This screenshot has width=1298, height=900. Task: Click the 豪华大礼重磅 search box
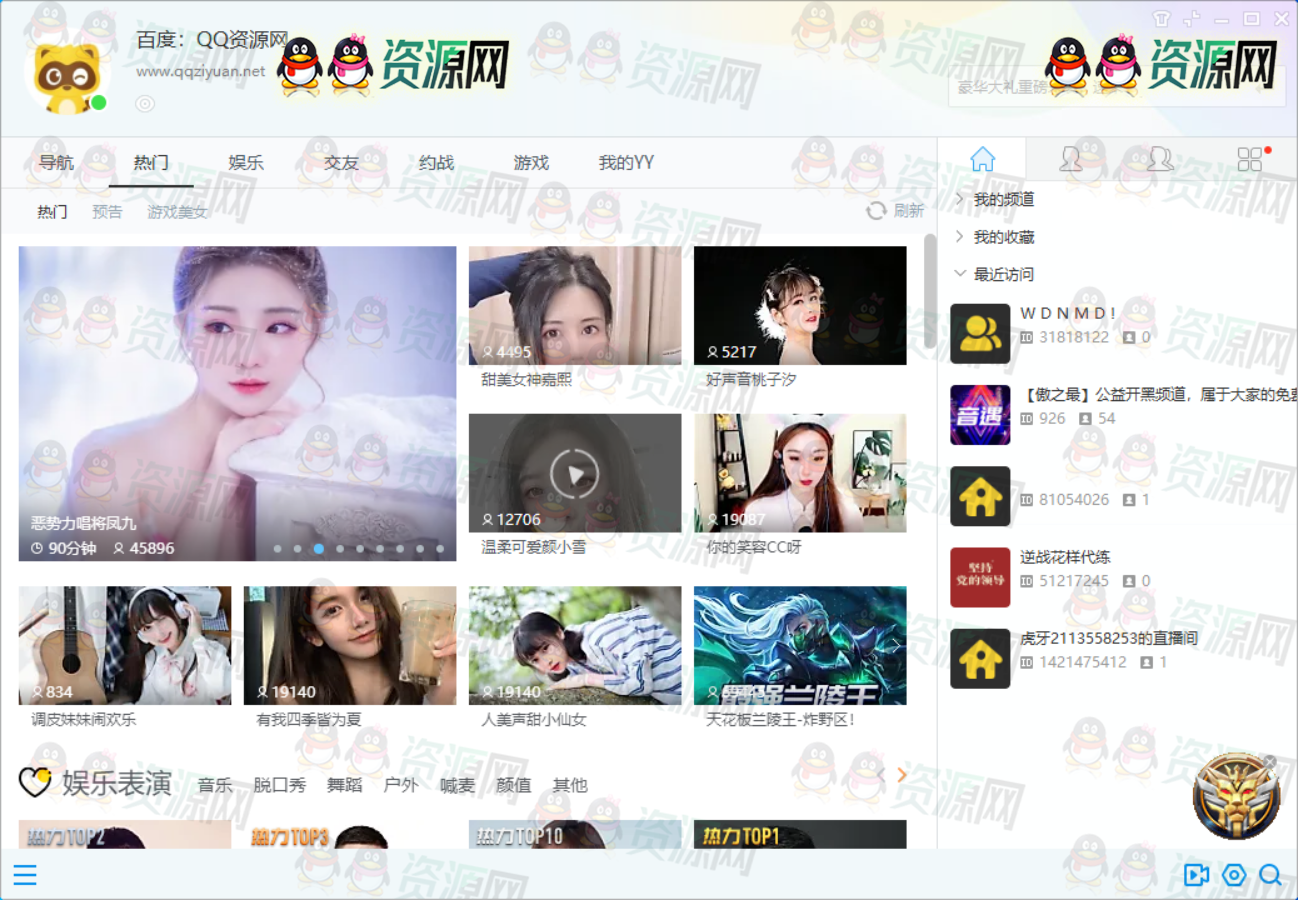click(1116, 87)
